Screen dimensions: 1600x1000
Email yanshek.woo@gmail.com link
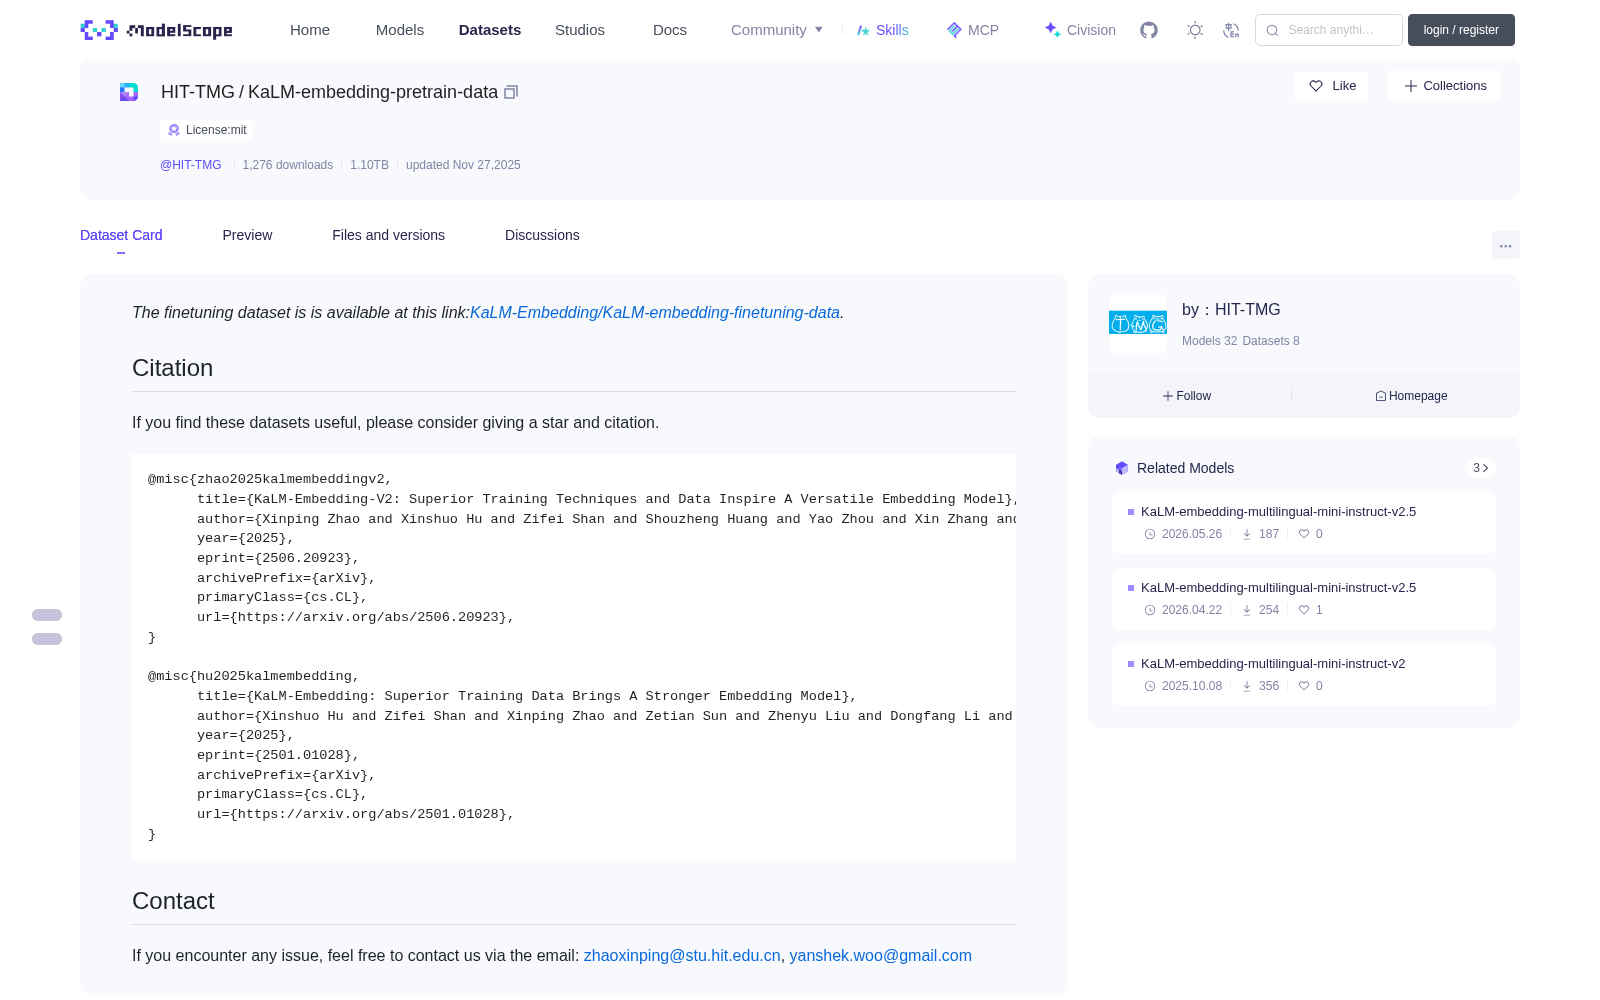pos(881,956)
